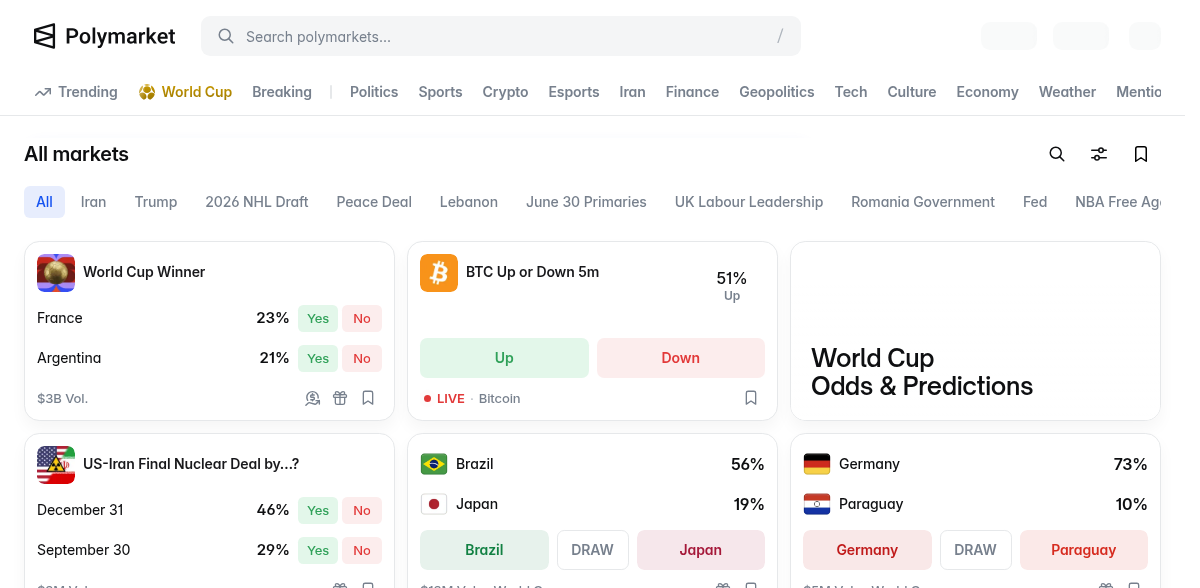Open the Crypto category

(x=505, y=92)
